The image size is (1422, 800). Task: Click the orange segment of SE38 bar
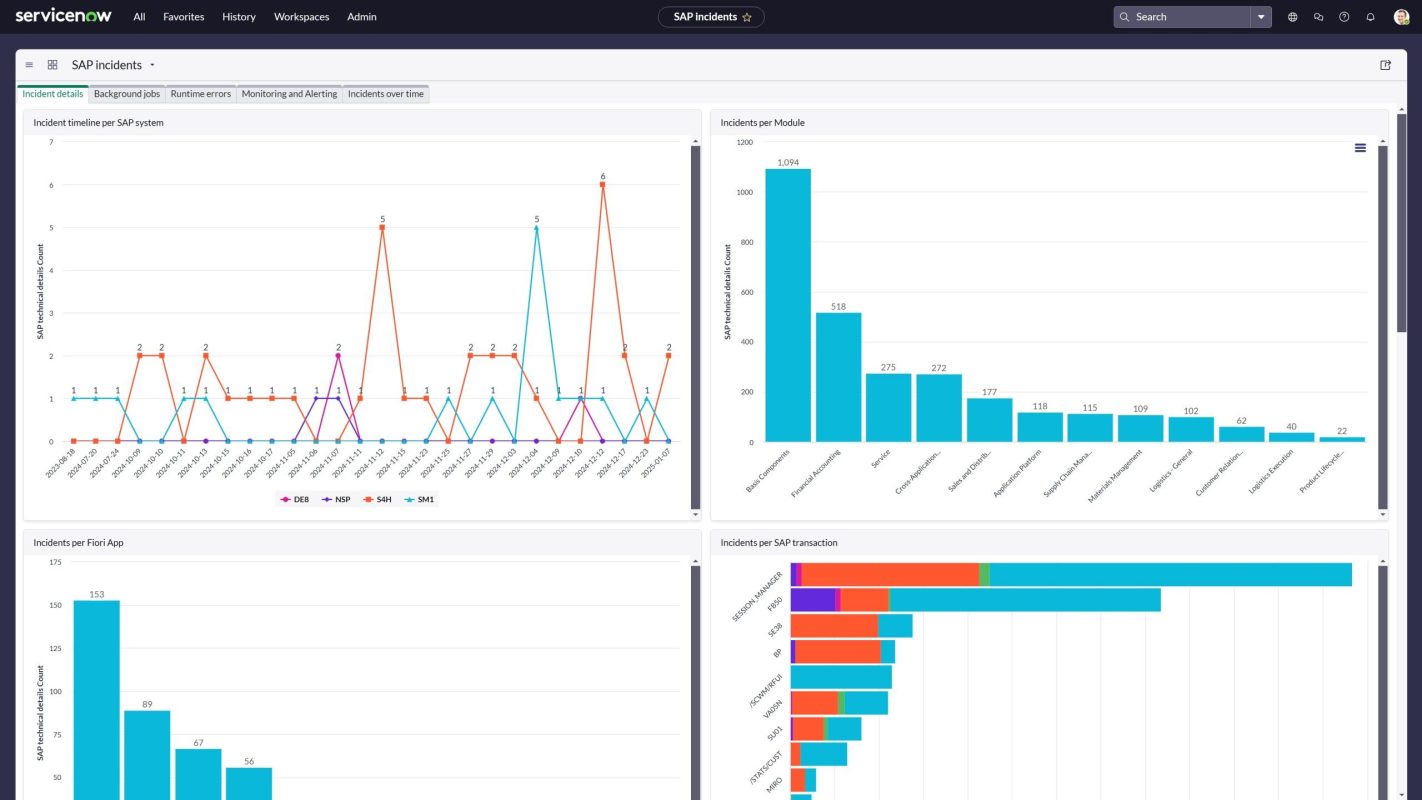[834, 626]
